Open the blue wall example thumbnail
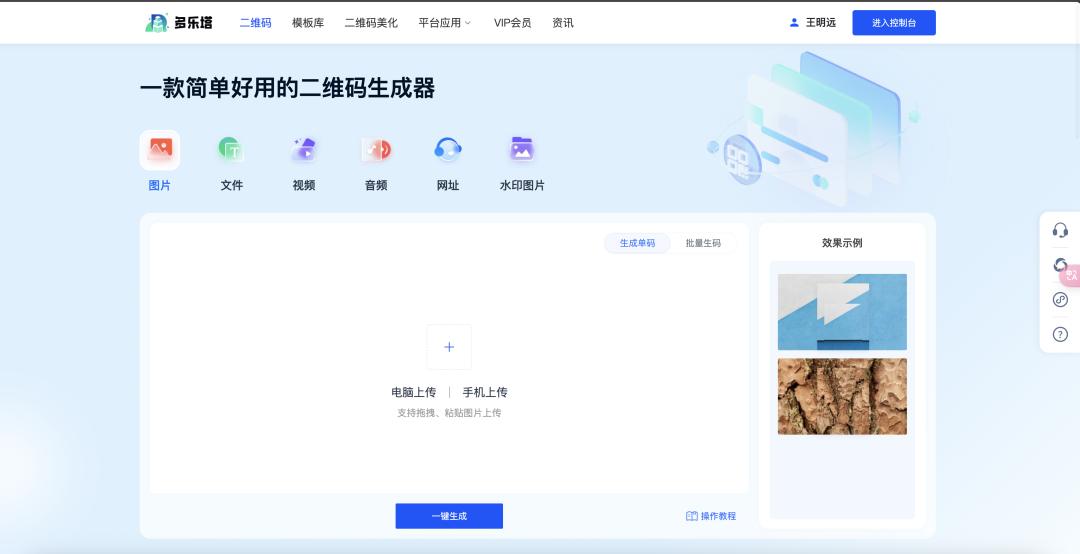 pyautogui.click(x=842, y=312)
